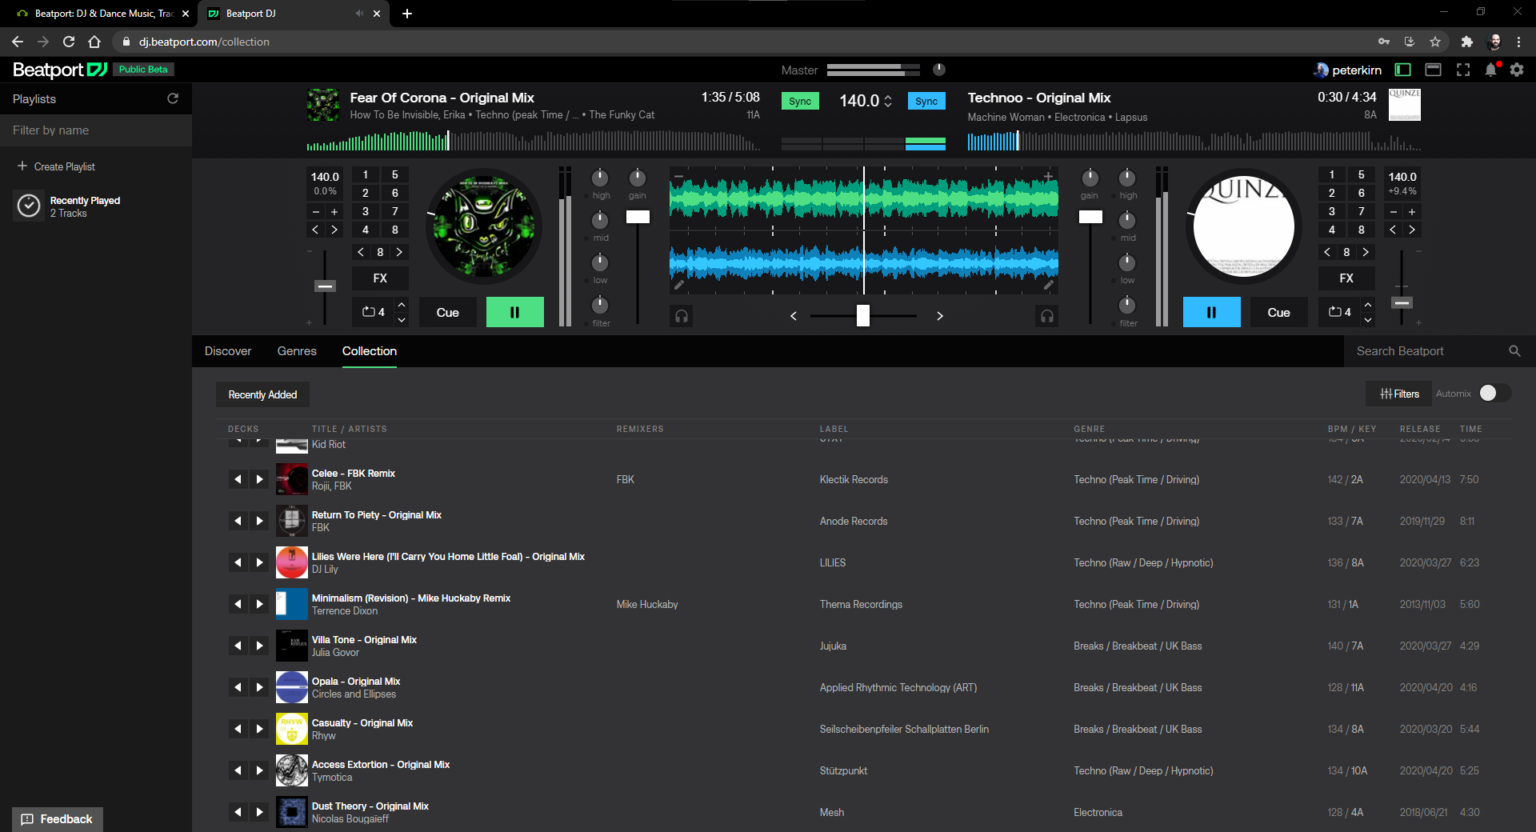Center the crossfader slider
This screenshot has height=832, width=1536.
coord(863,315)
